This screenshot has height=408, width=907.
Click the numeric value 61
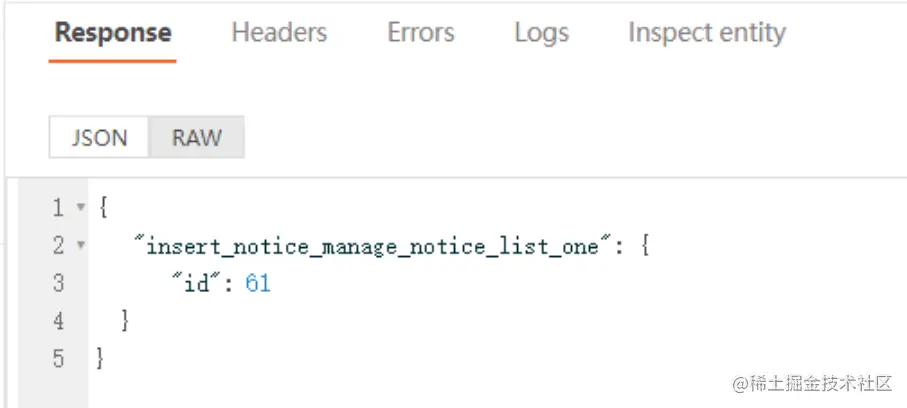click(x=258, y=284)
